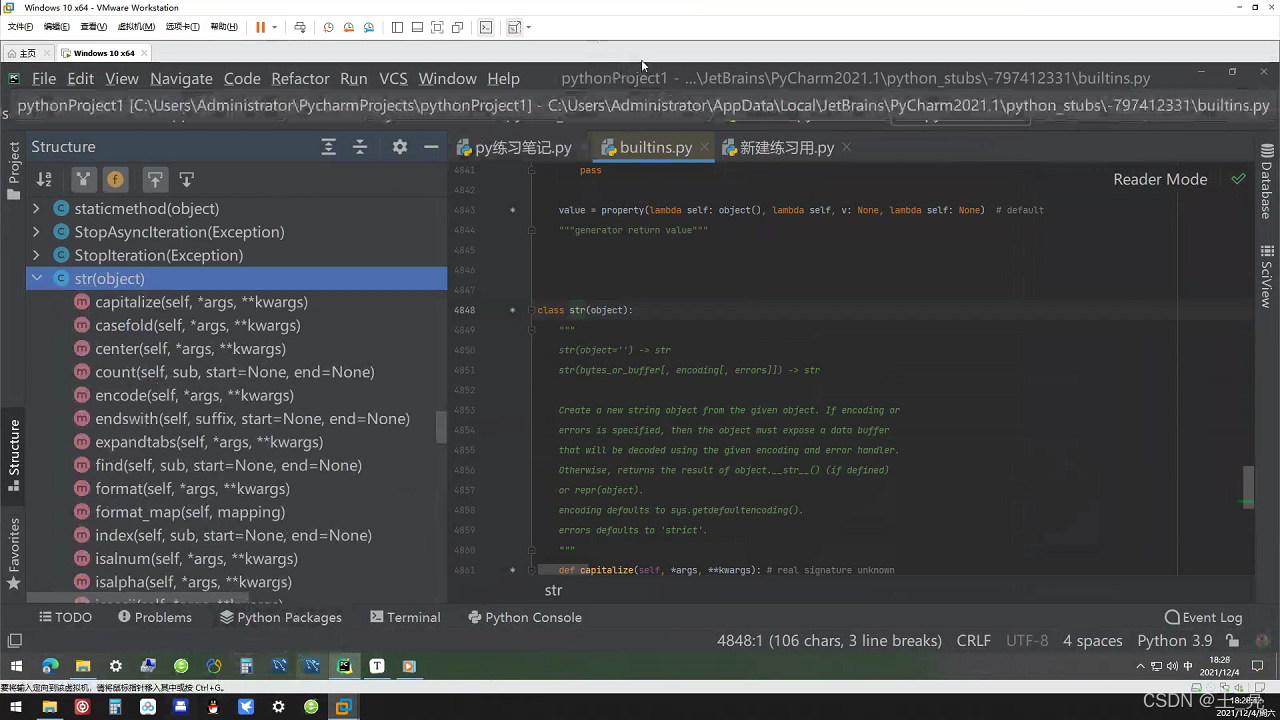The image size is (1280, 720).
Task: Open the Event Log
Action: [1204, 617]
